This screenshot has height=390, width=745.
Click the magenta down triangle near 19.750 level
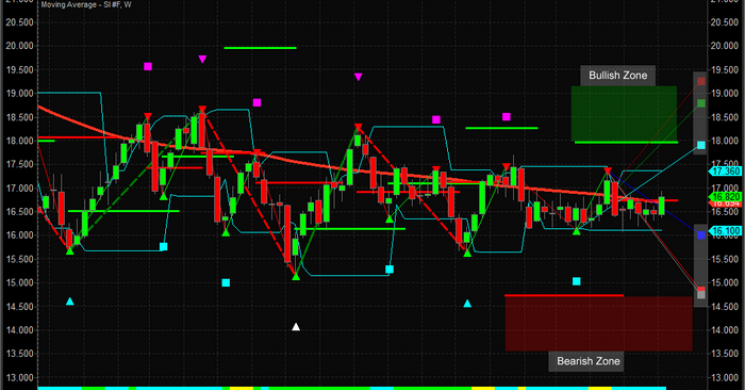202,59
